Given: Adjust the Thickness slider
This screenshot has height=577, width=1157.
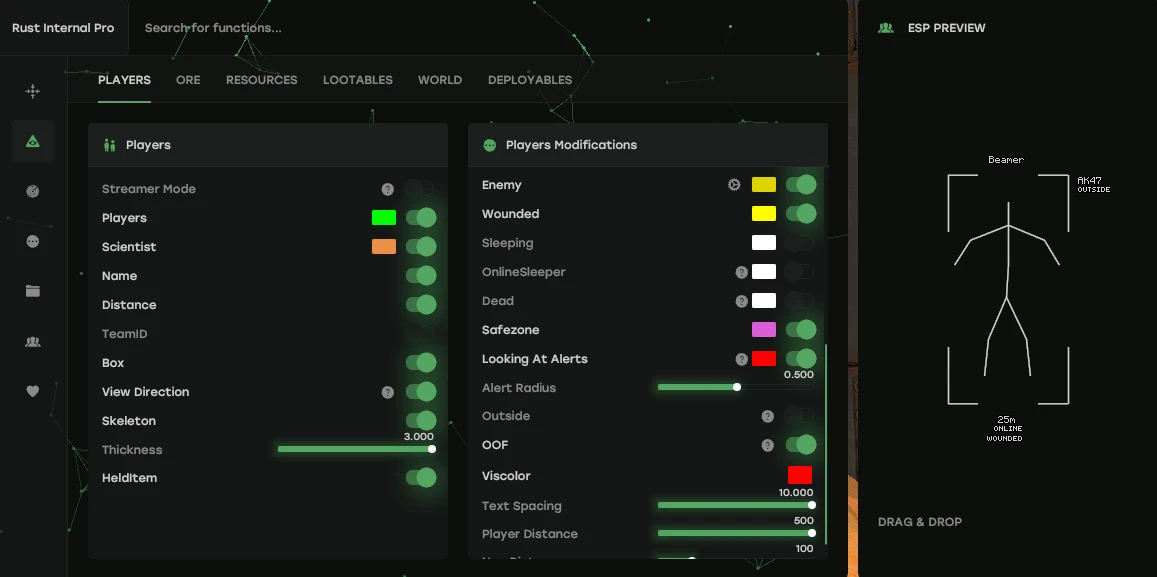Looking at the screenshot, I should click(356, 449).
